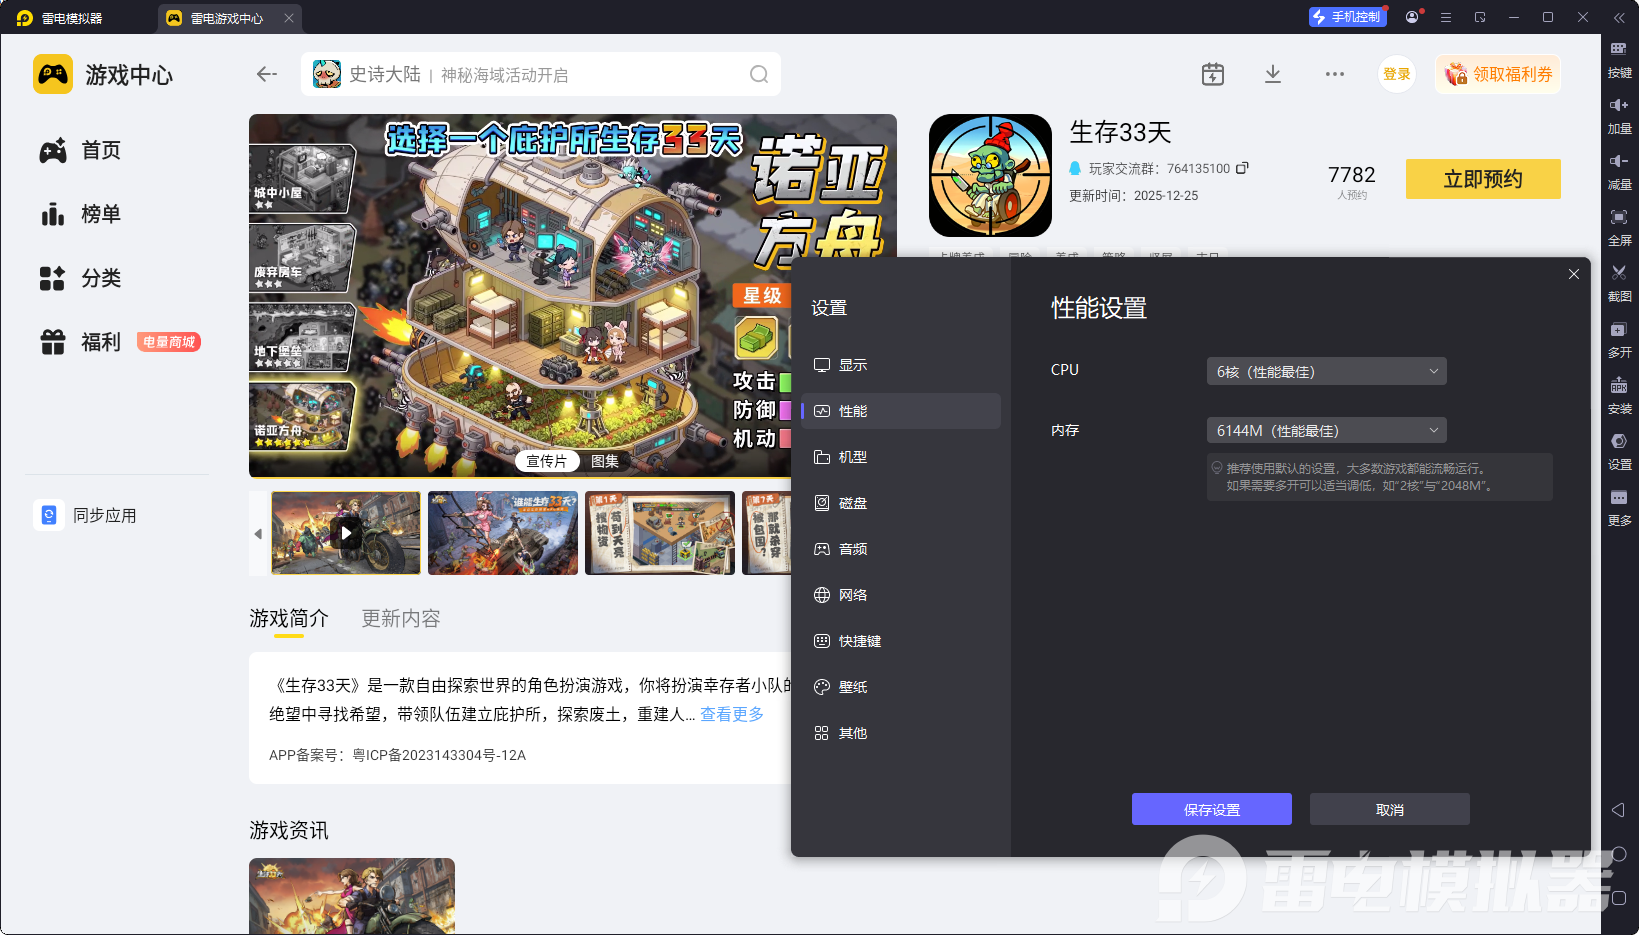Open 壁纸 wallpaper settings
Image resolution: width=1639 pixels, height=935 pixels.
click(x=900, y=687)
